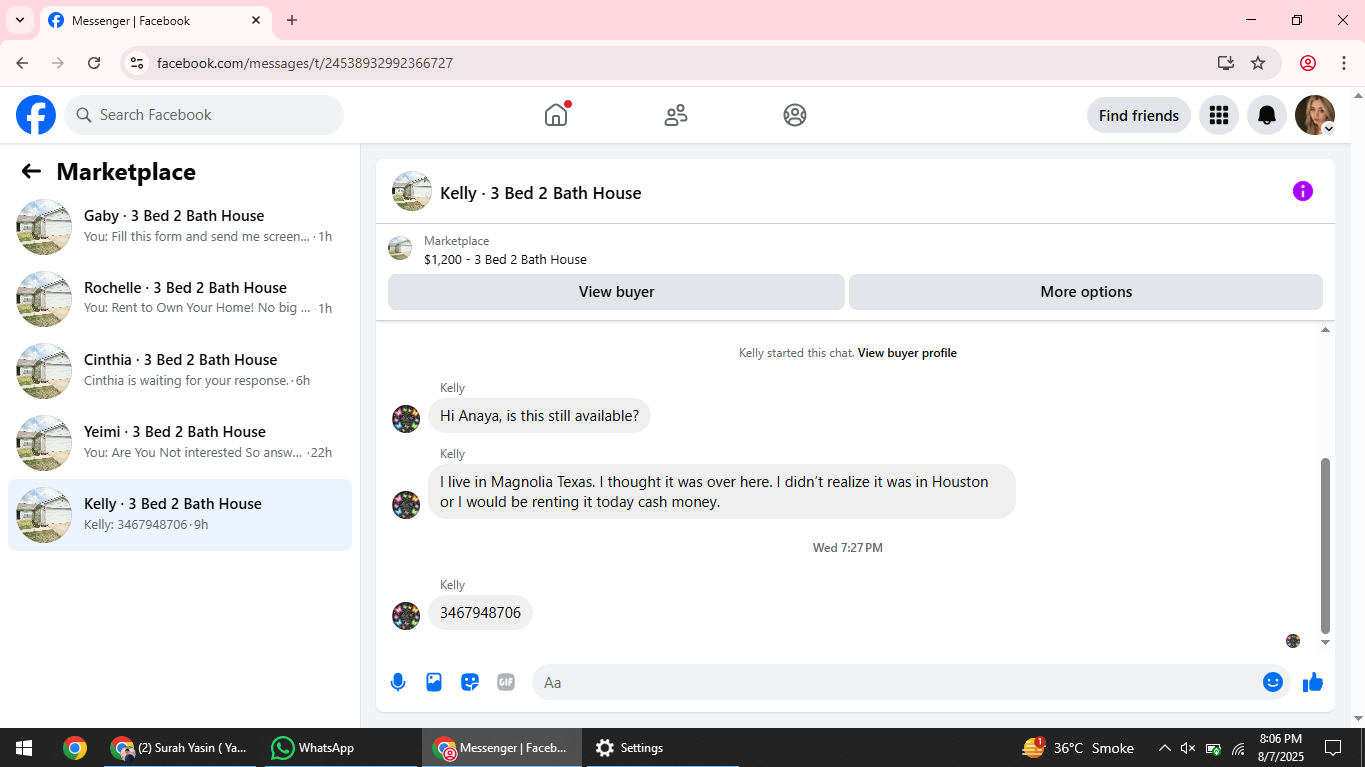Click the Find friends button
Screen dimensions: 1365x767
1139,115
